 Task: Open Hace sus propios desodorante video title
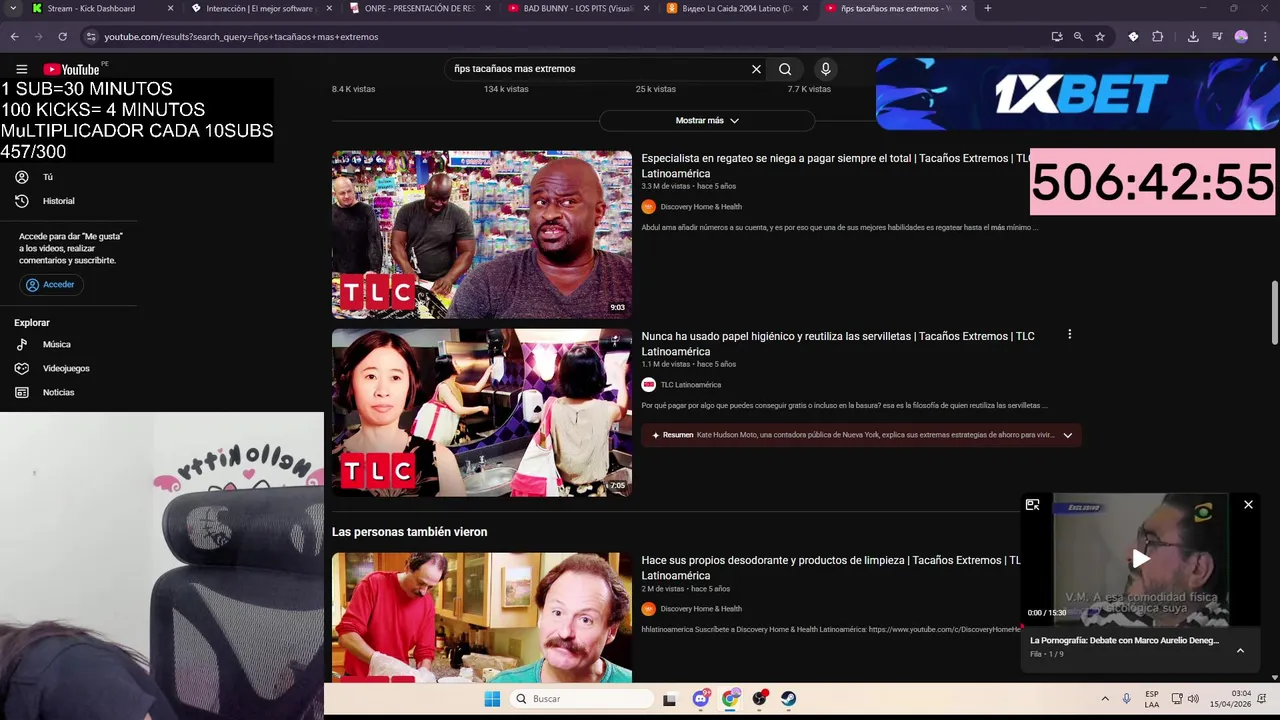(x=831, y=568)
